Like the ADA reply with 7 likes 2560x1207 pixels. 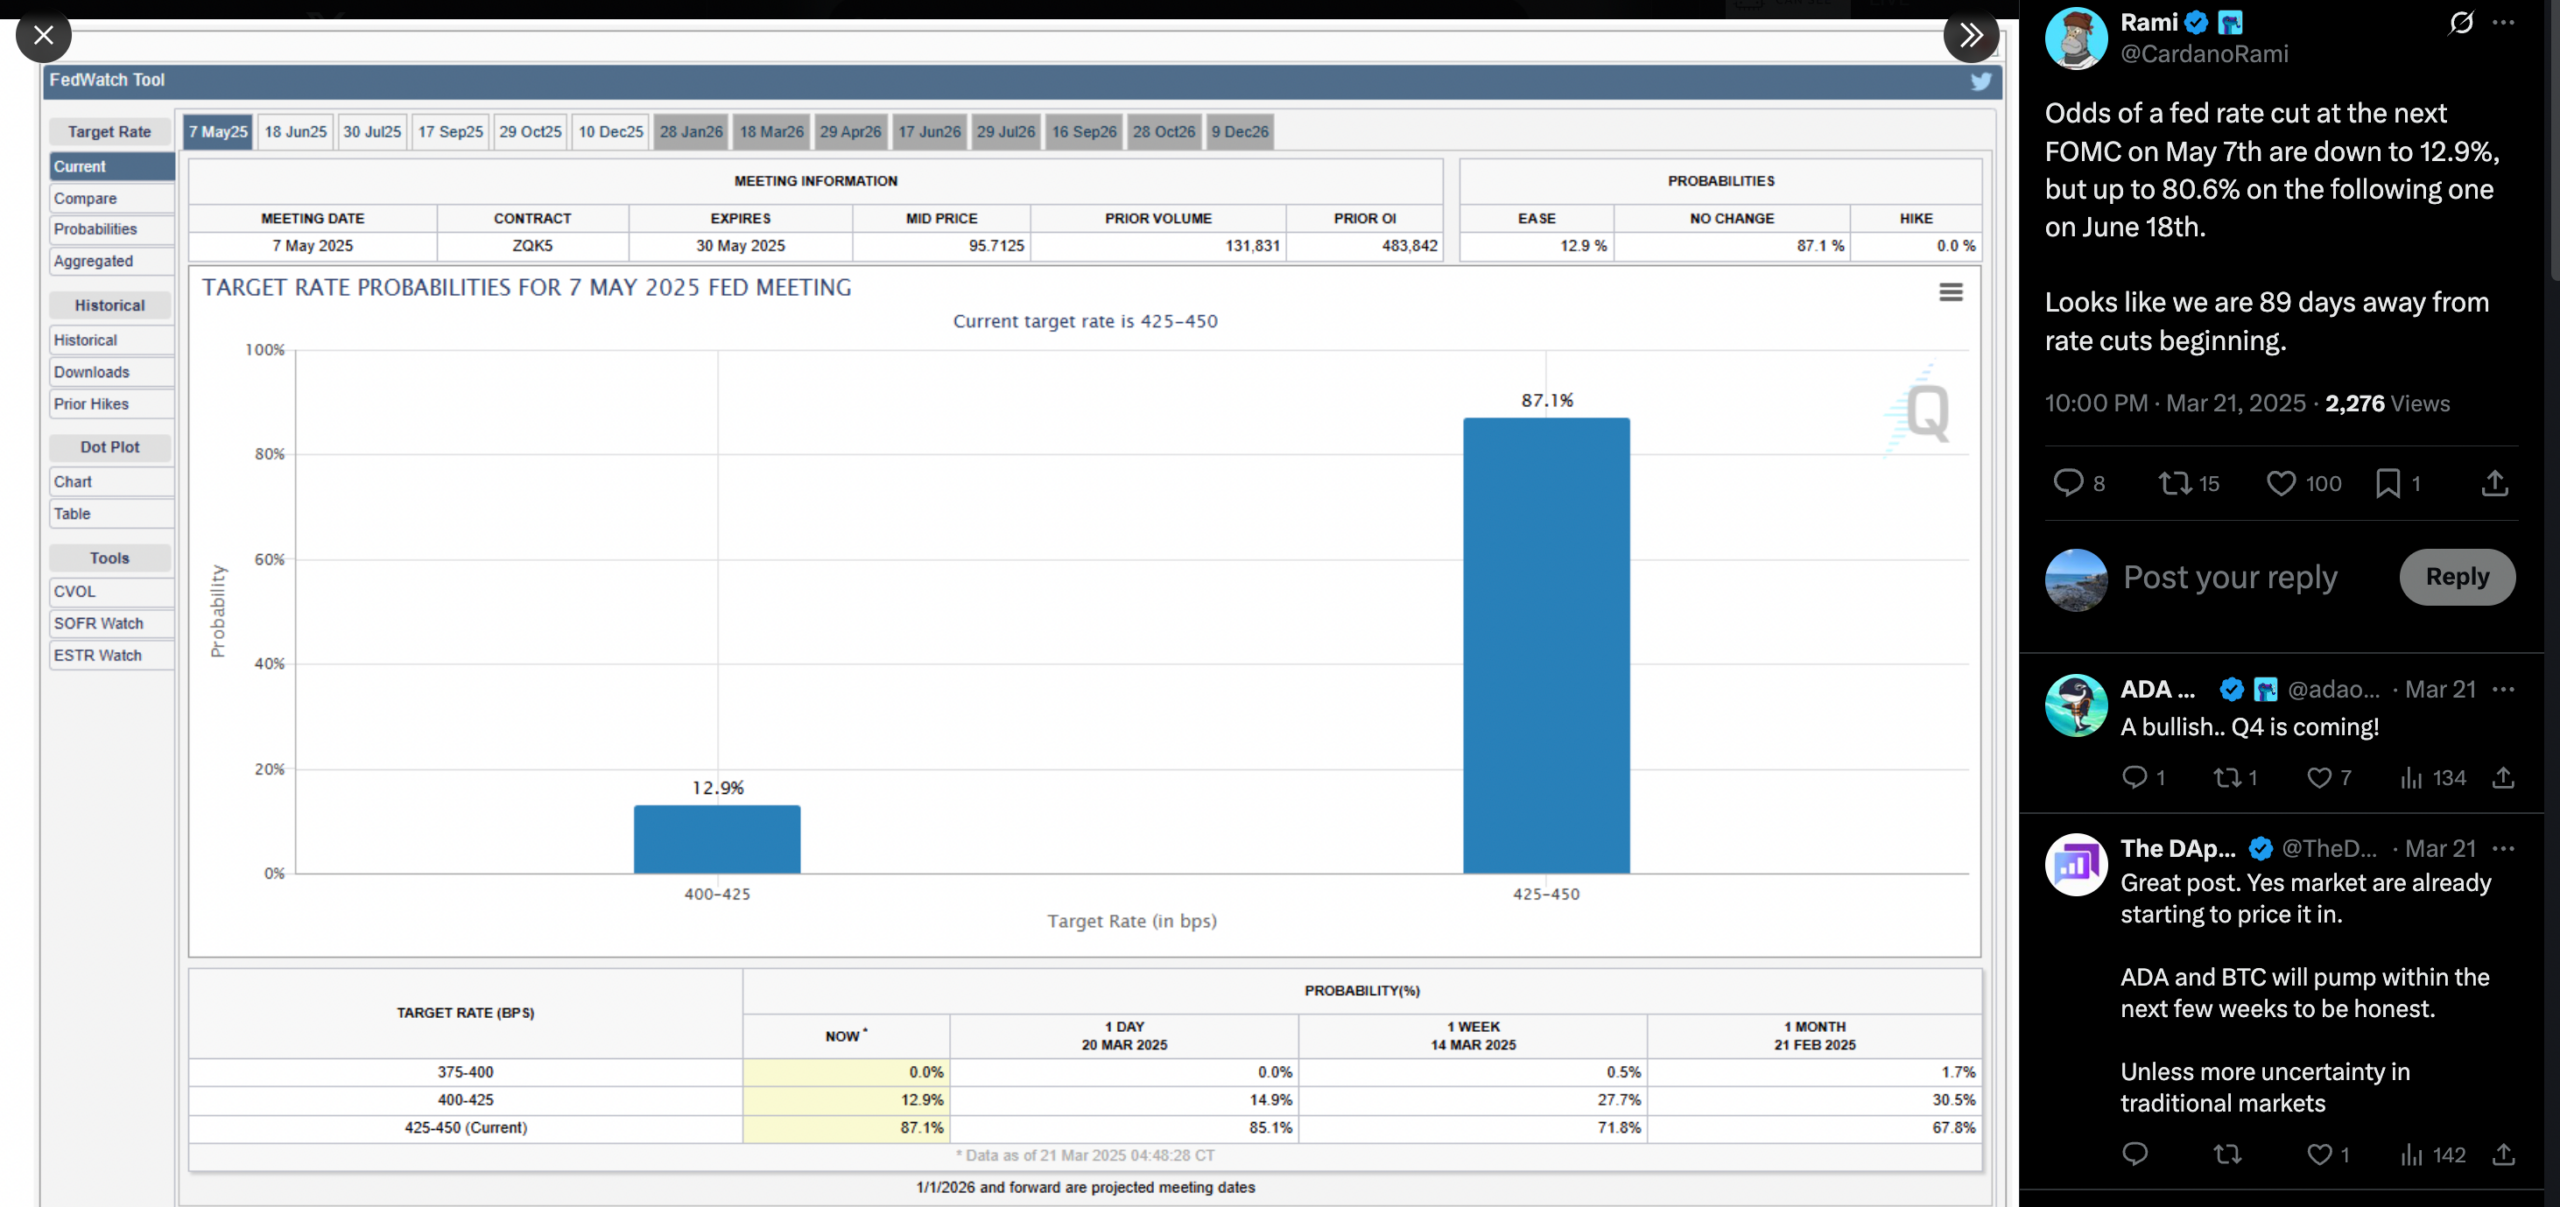(2320, 777)
